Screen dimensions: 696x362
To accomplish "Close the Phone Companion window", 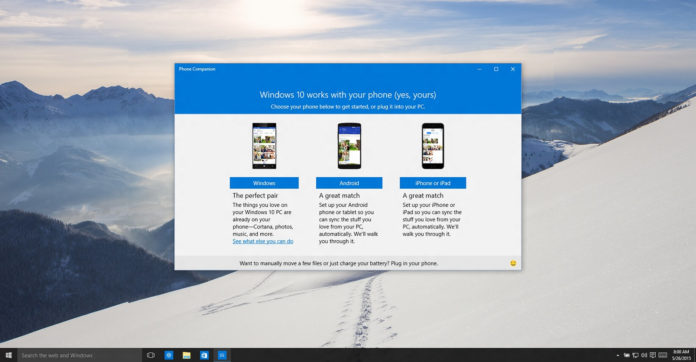I will coord(513,69).
